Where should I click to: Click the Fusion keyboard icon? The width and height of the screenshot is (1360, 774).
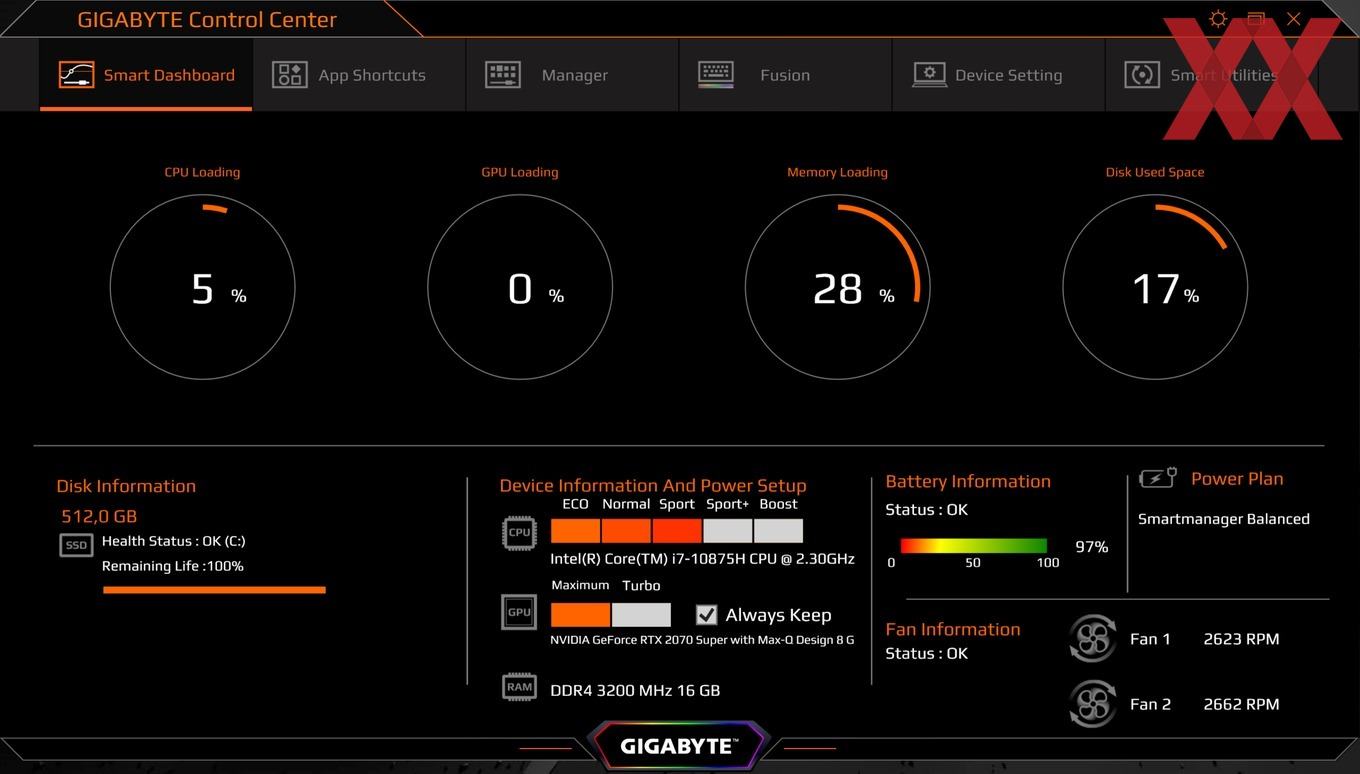click(x=716, y=74)
